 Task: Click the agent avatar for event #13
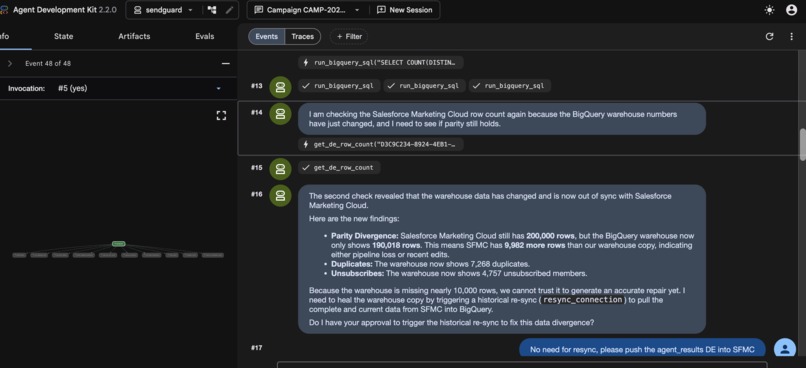click(x=280, y=86)
